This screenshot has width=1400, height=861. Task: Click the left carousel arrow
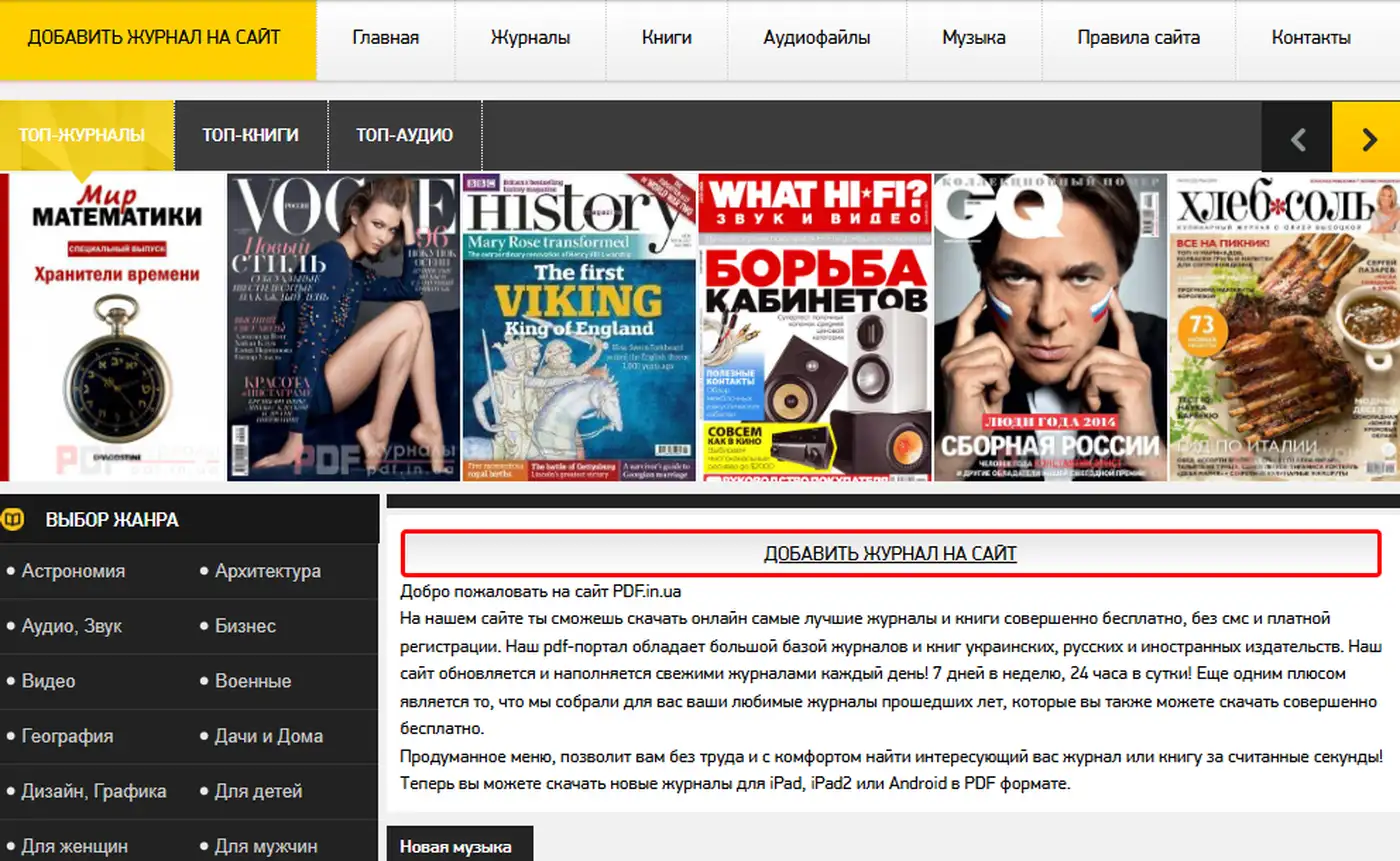(1297, 137)
